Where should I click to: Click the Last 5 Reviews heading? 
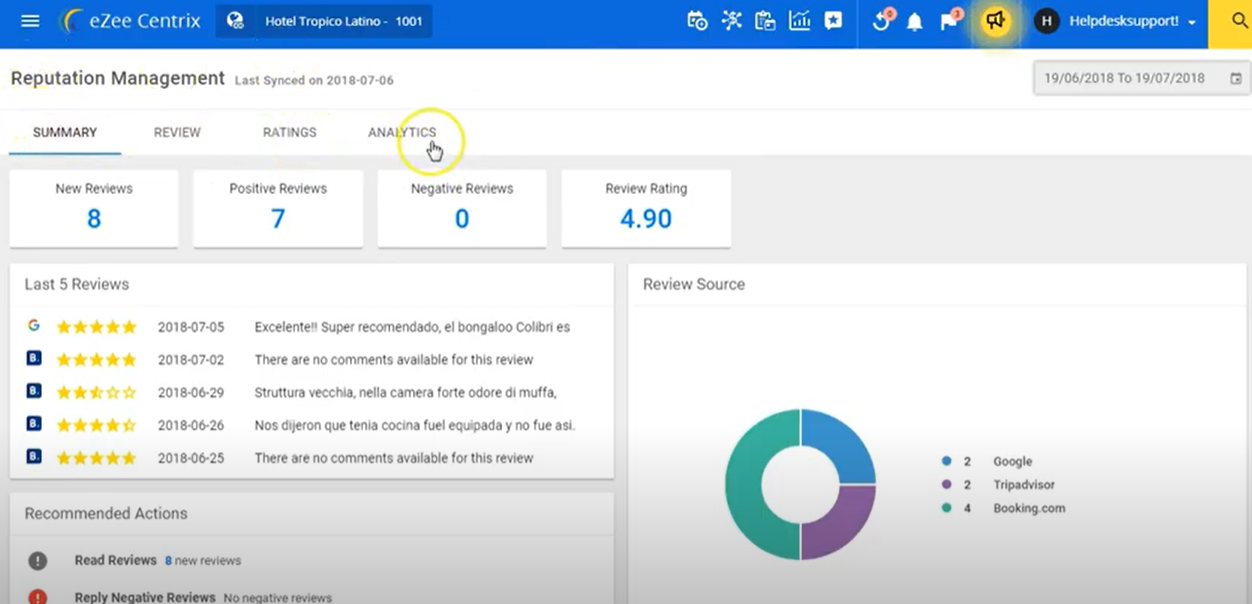pos(77,284)
